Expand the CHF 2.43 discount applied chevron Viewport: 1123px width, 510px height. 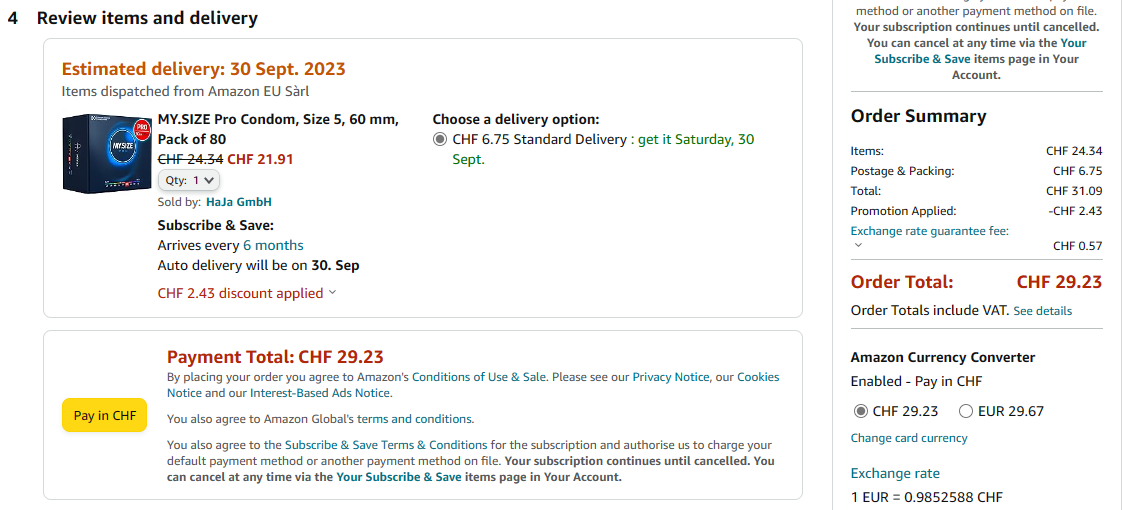pos(332,293)
